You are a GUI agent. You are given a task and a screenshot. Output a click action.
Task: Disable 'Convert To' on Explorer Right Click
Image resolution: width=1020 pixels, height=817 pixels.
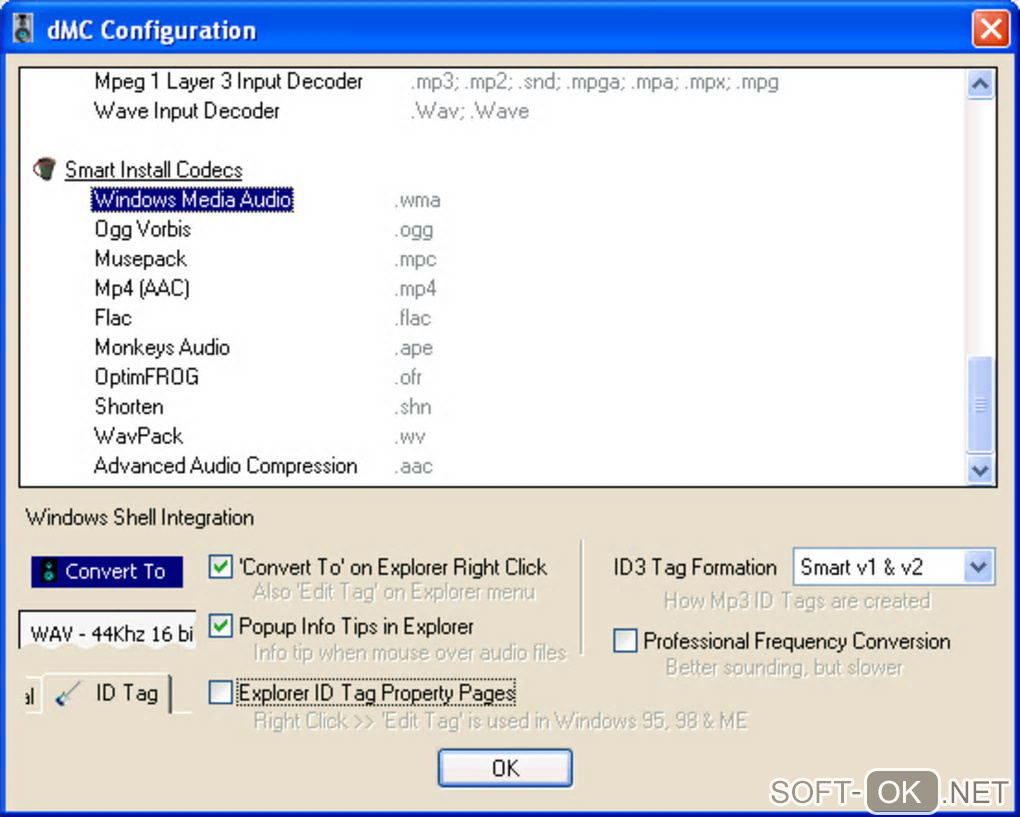(x=221, y=567)
